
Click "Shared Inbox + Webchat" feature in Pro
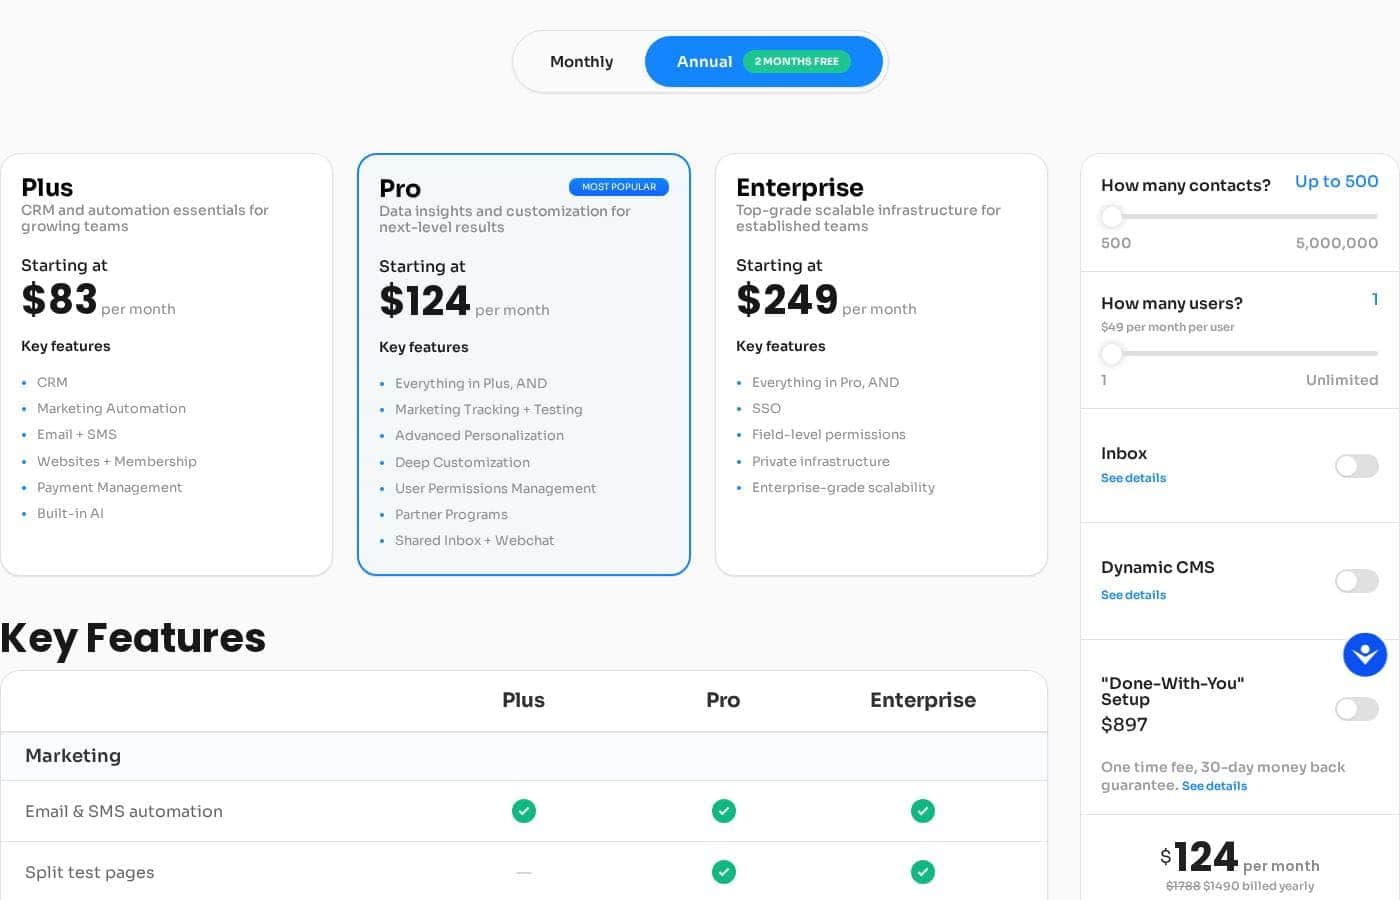[x=474, y=540]
